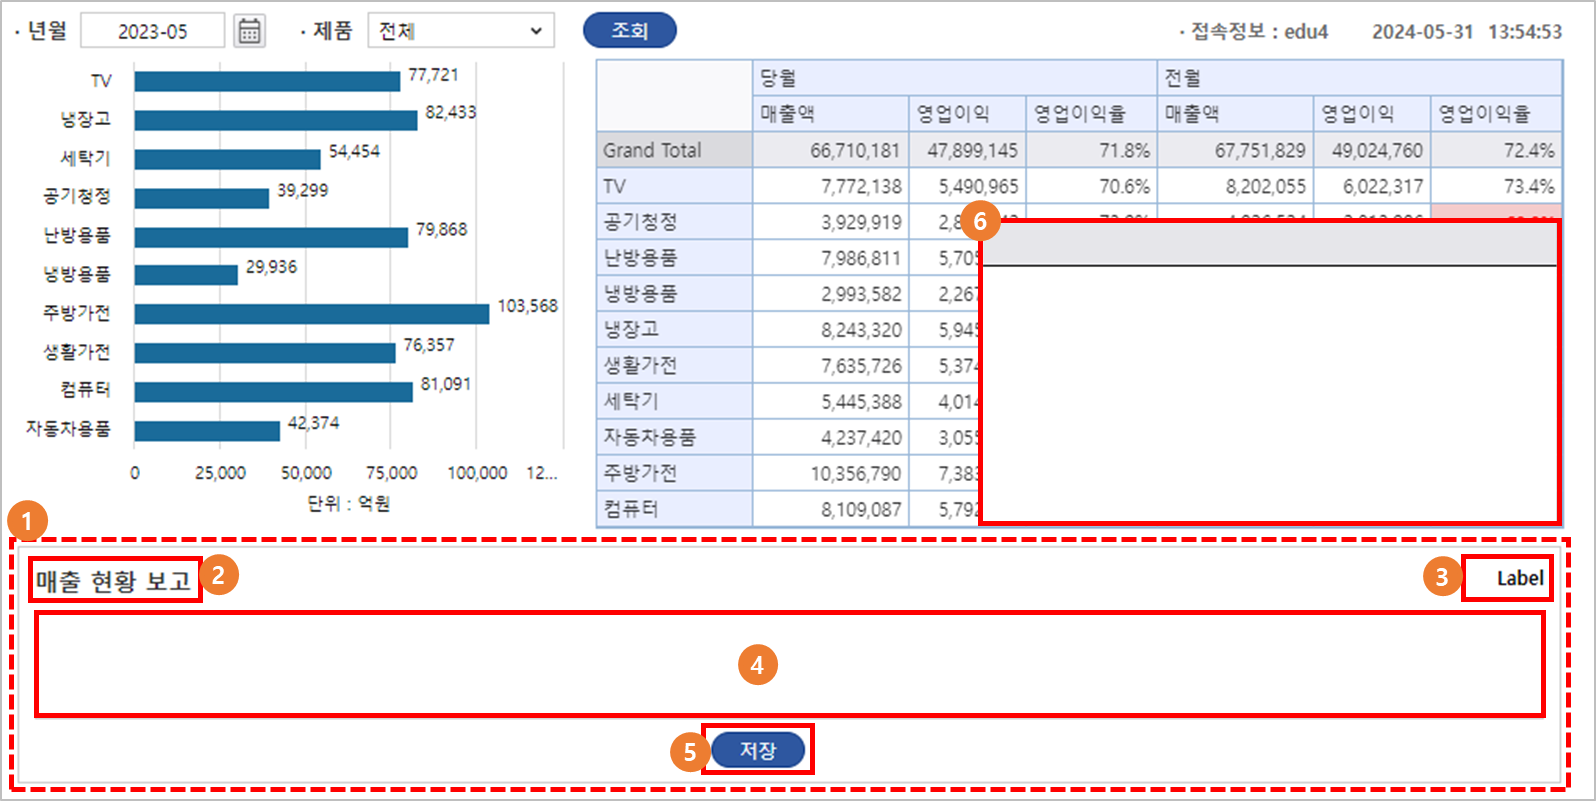Open the calendar date picker icon

coord(250,31)
